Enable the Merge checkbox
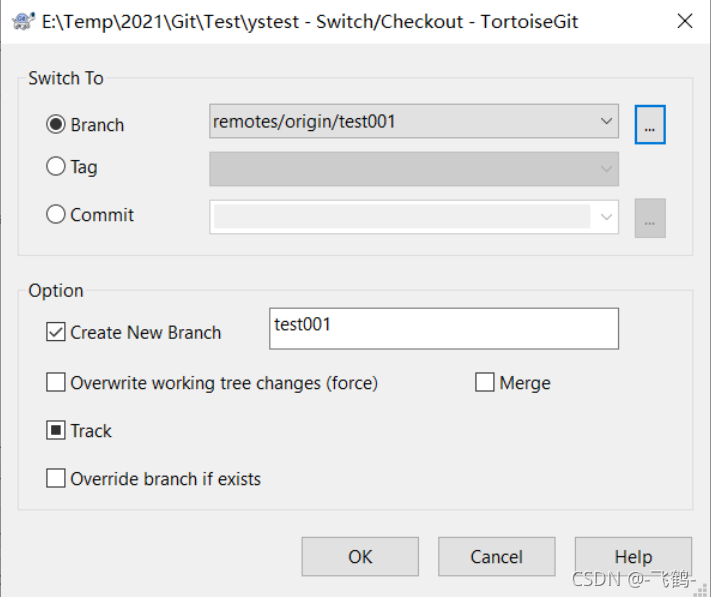 485,382
